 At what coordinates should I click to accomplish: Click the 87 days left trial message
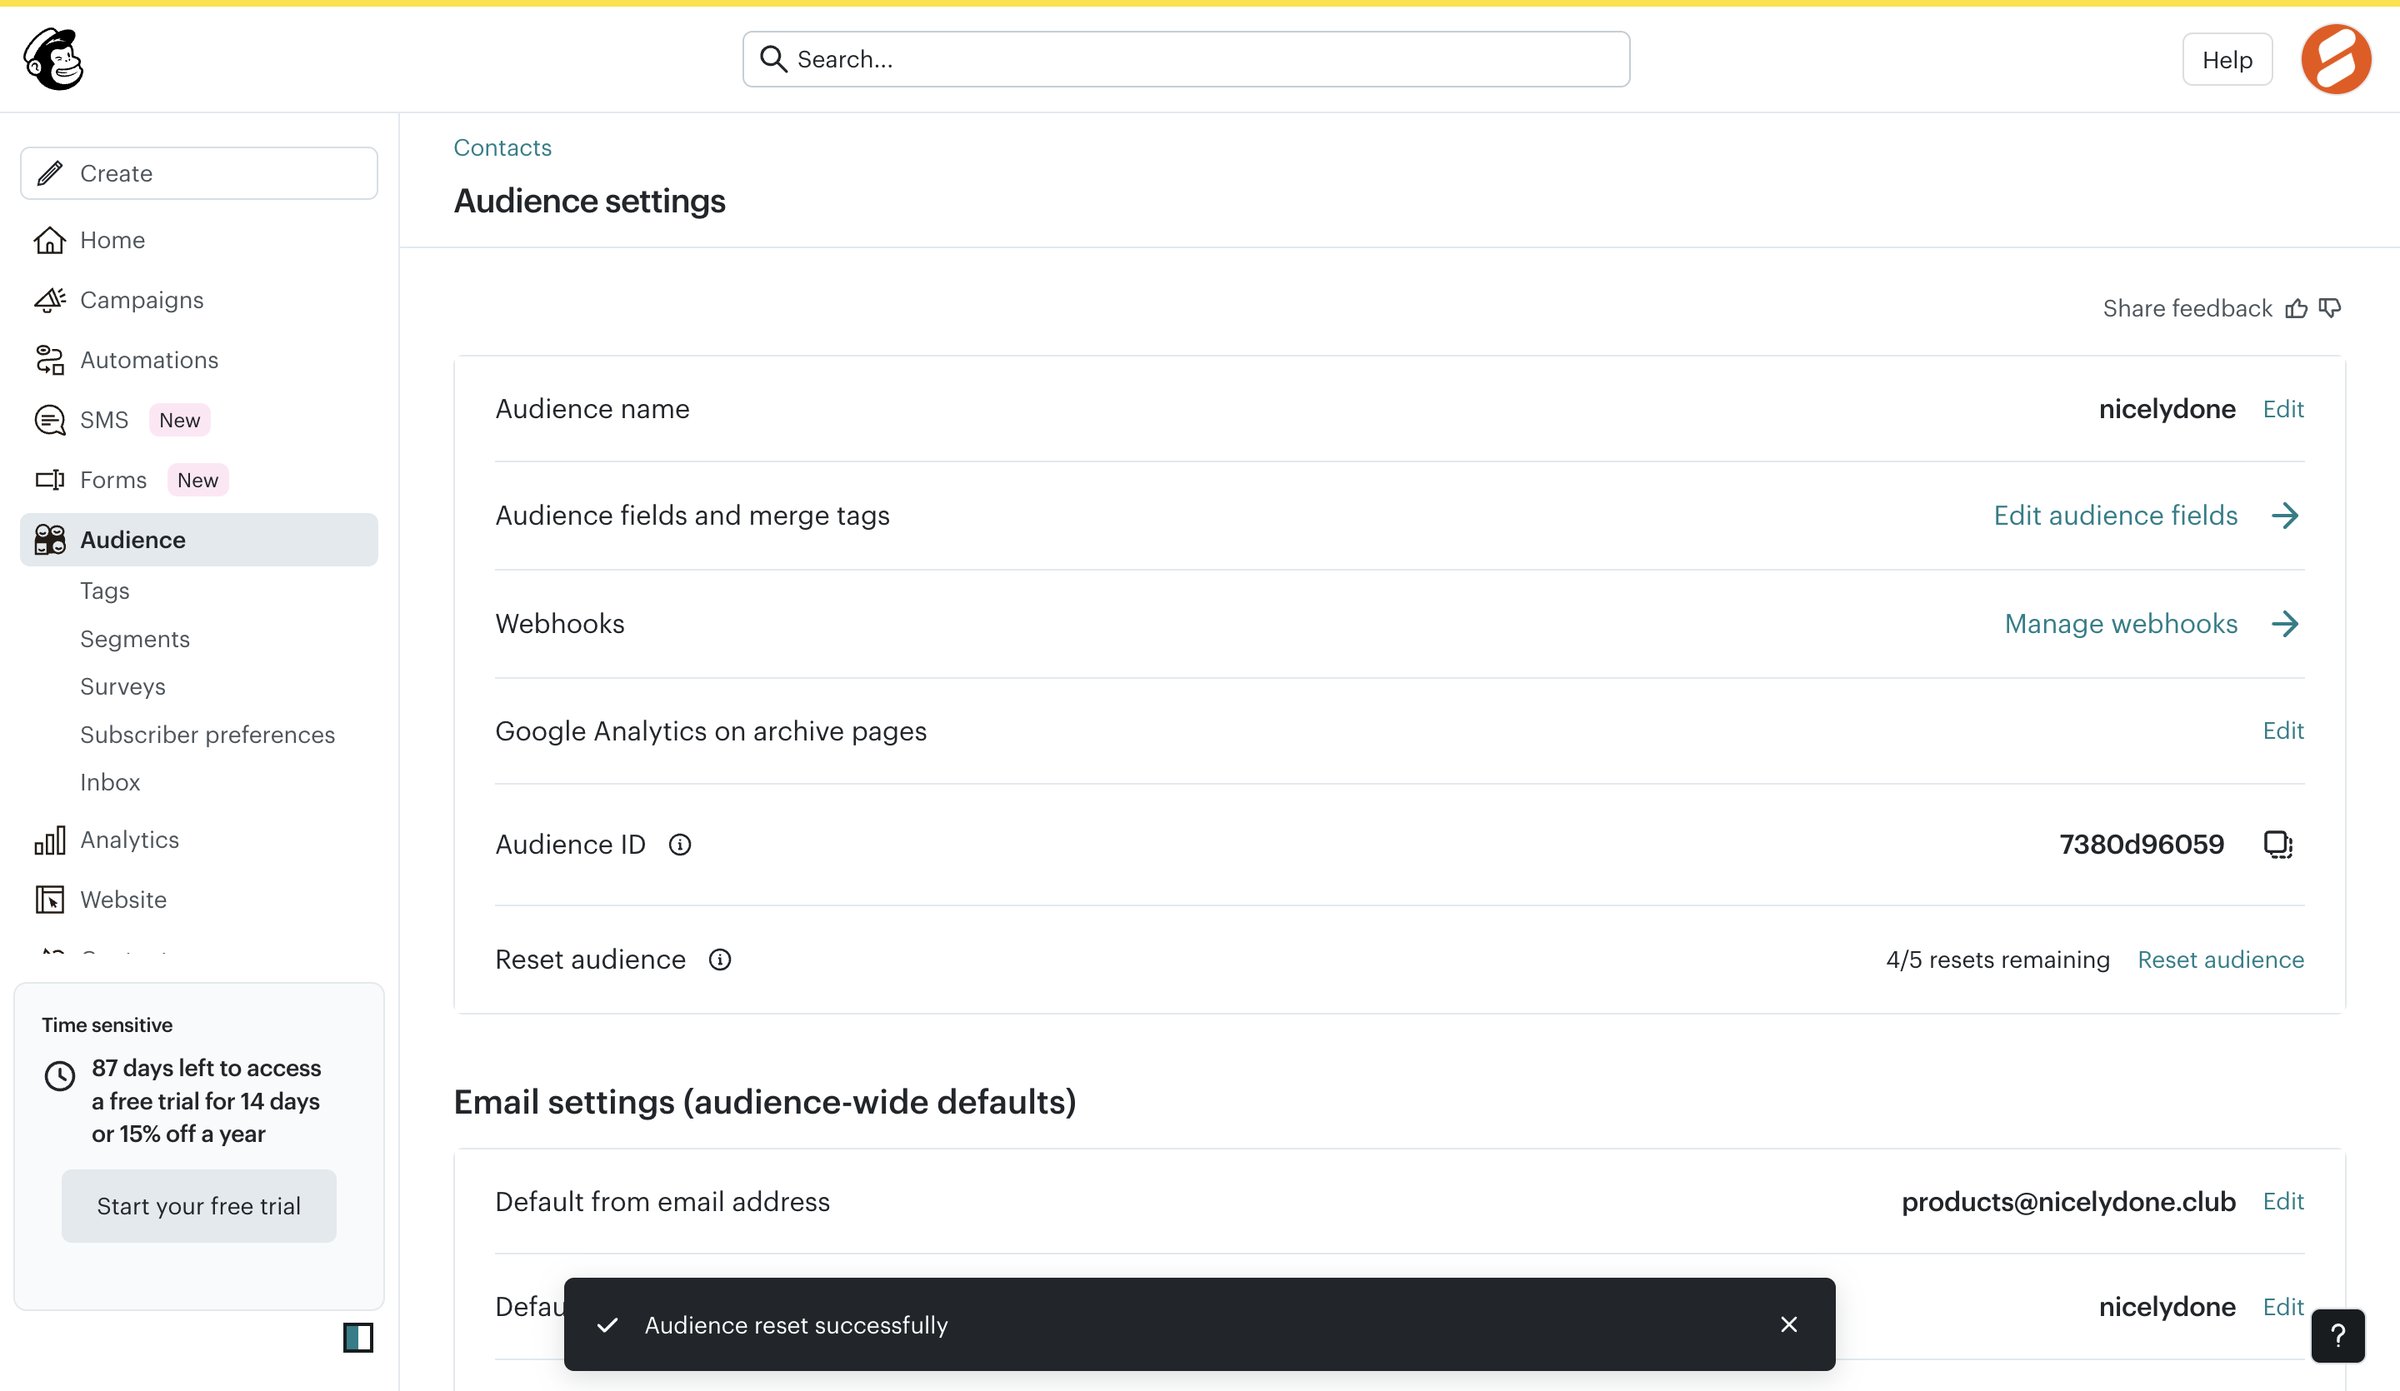tap(206, 1101)
